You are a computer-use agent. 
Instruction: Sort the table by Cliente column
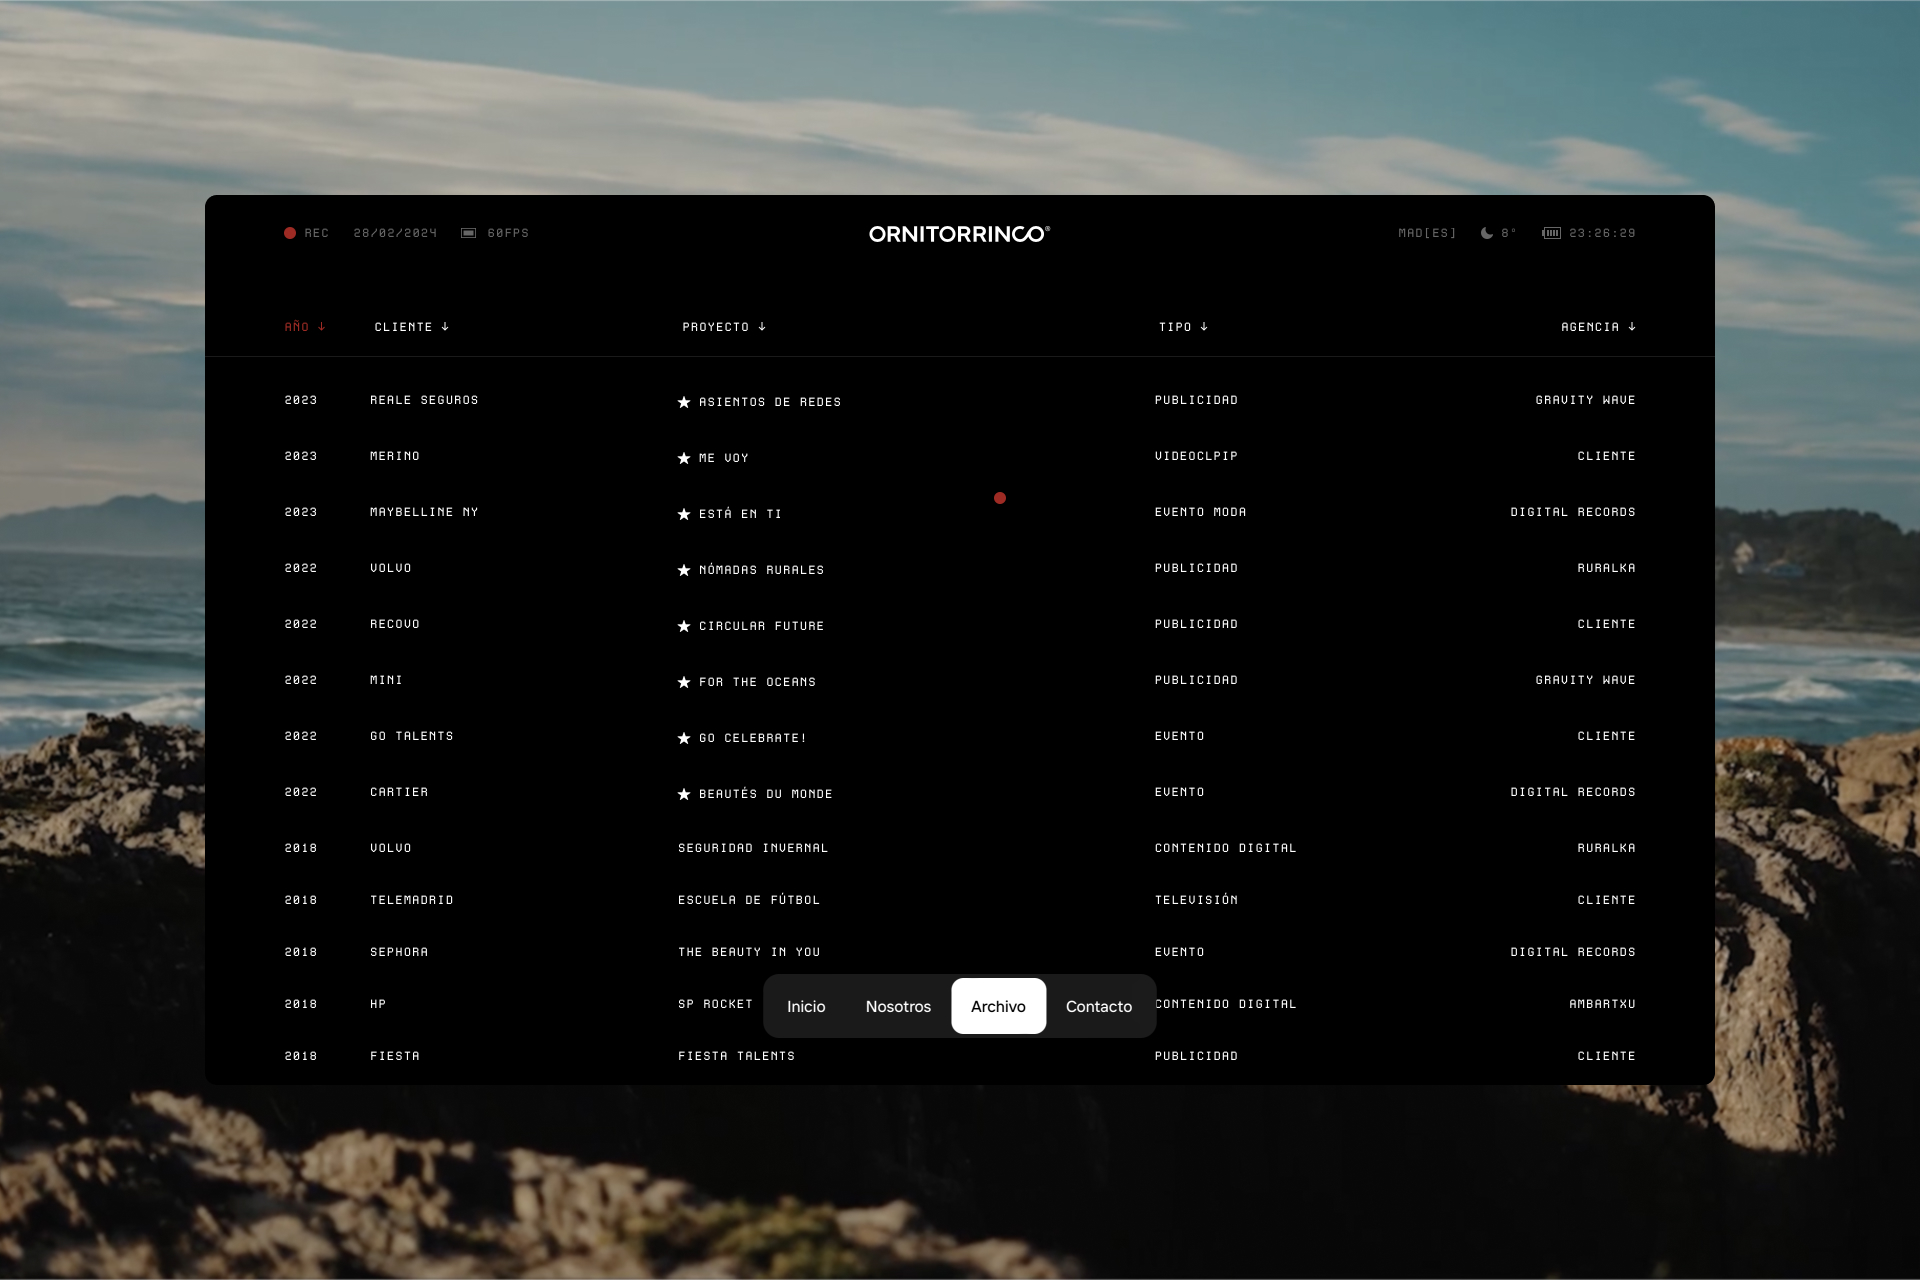click(x=412, y=327)
